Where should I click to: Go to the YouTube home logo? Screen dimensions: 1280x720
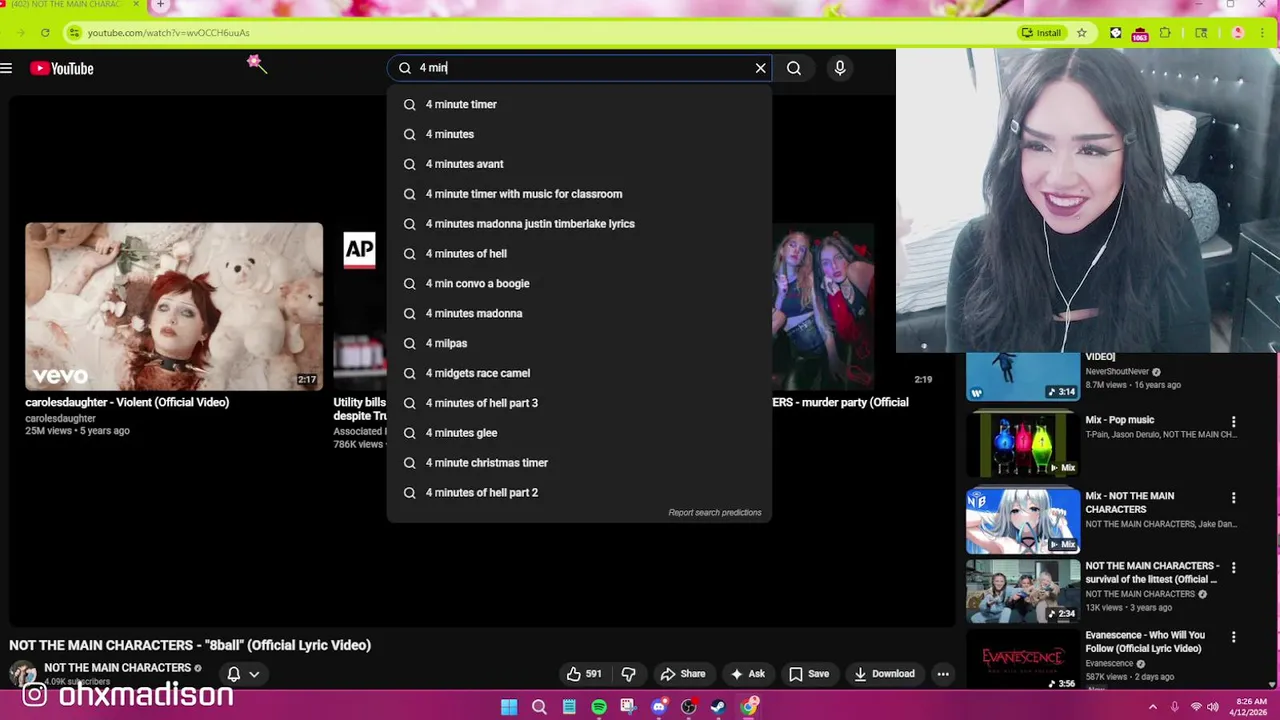coord(62,68)
